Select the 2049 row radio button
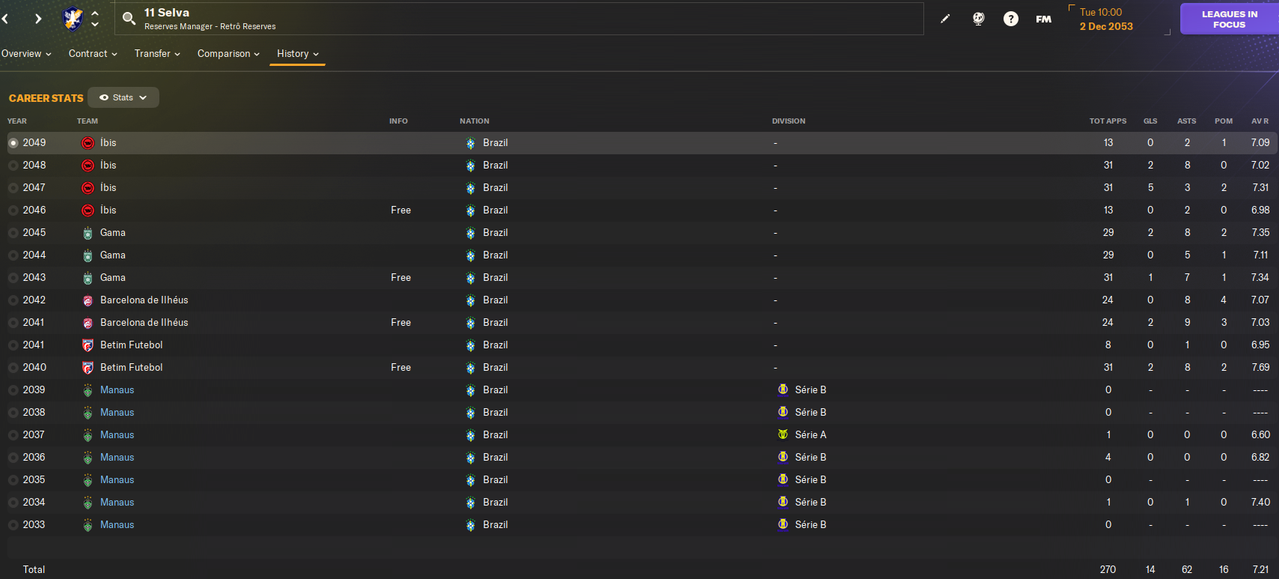 [x=13, y=143]
